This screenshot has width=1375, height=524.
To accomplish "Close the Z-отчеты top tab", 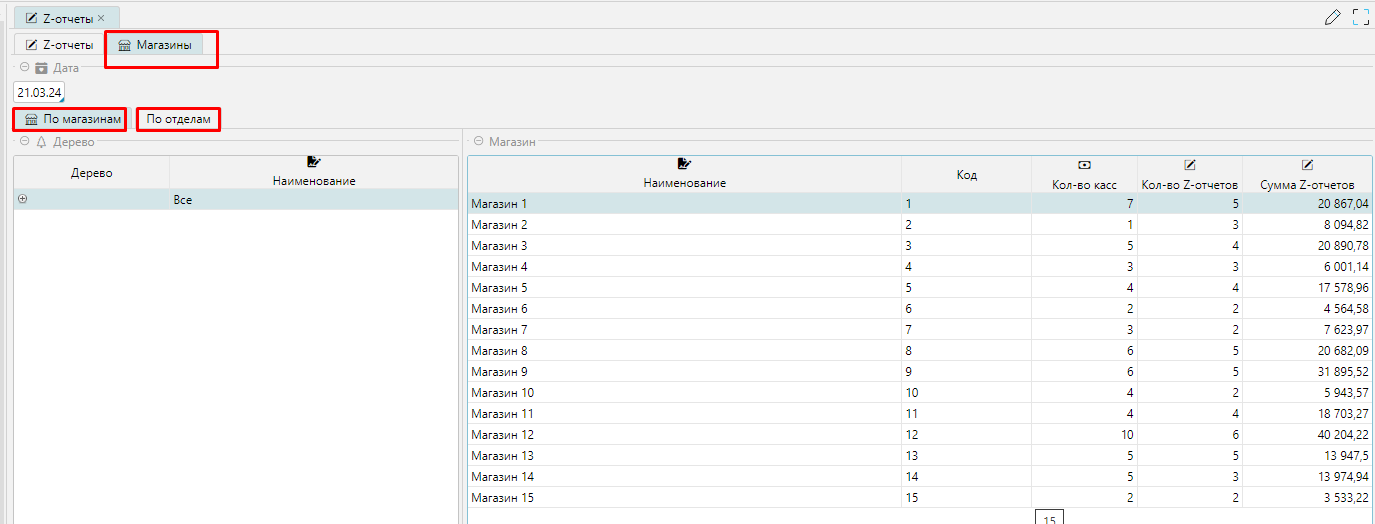I will click(x=101, y=18).
